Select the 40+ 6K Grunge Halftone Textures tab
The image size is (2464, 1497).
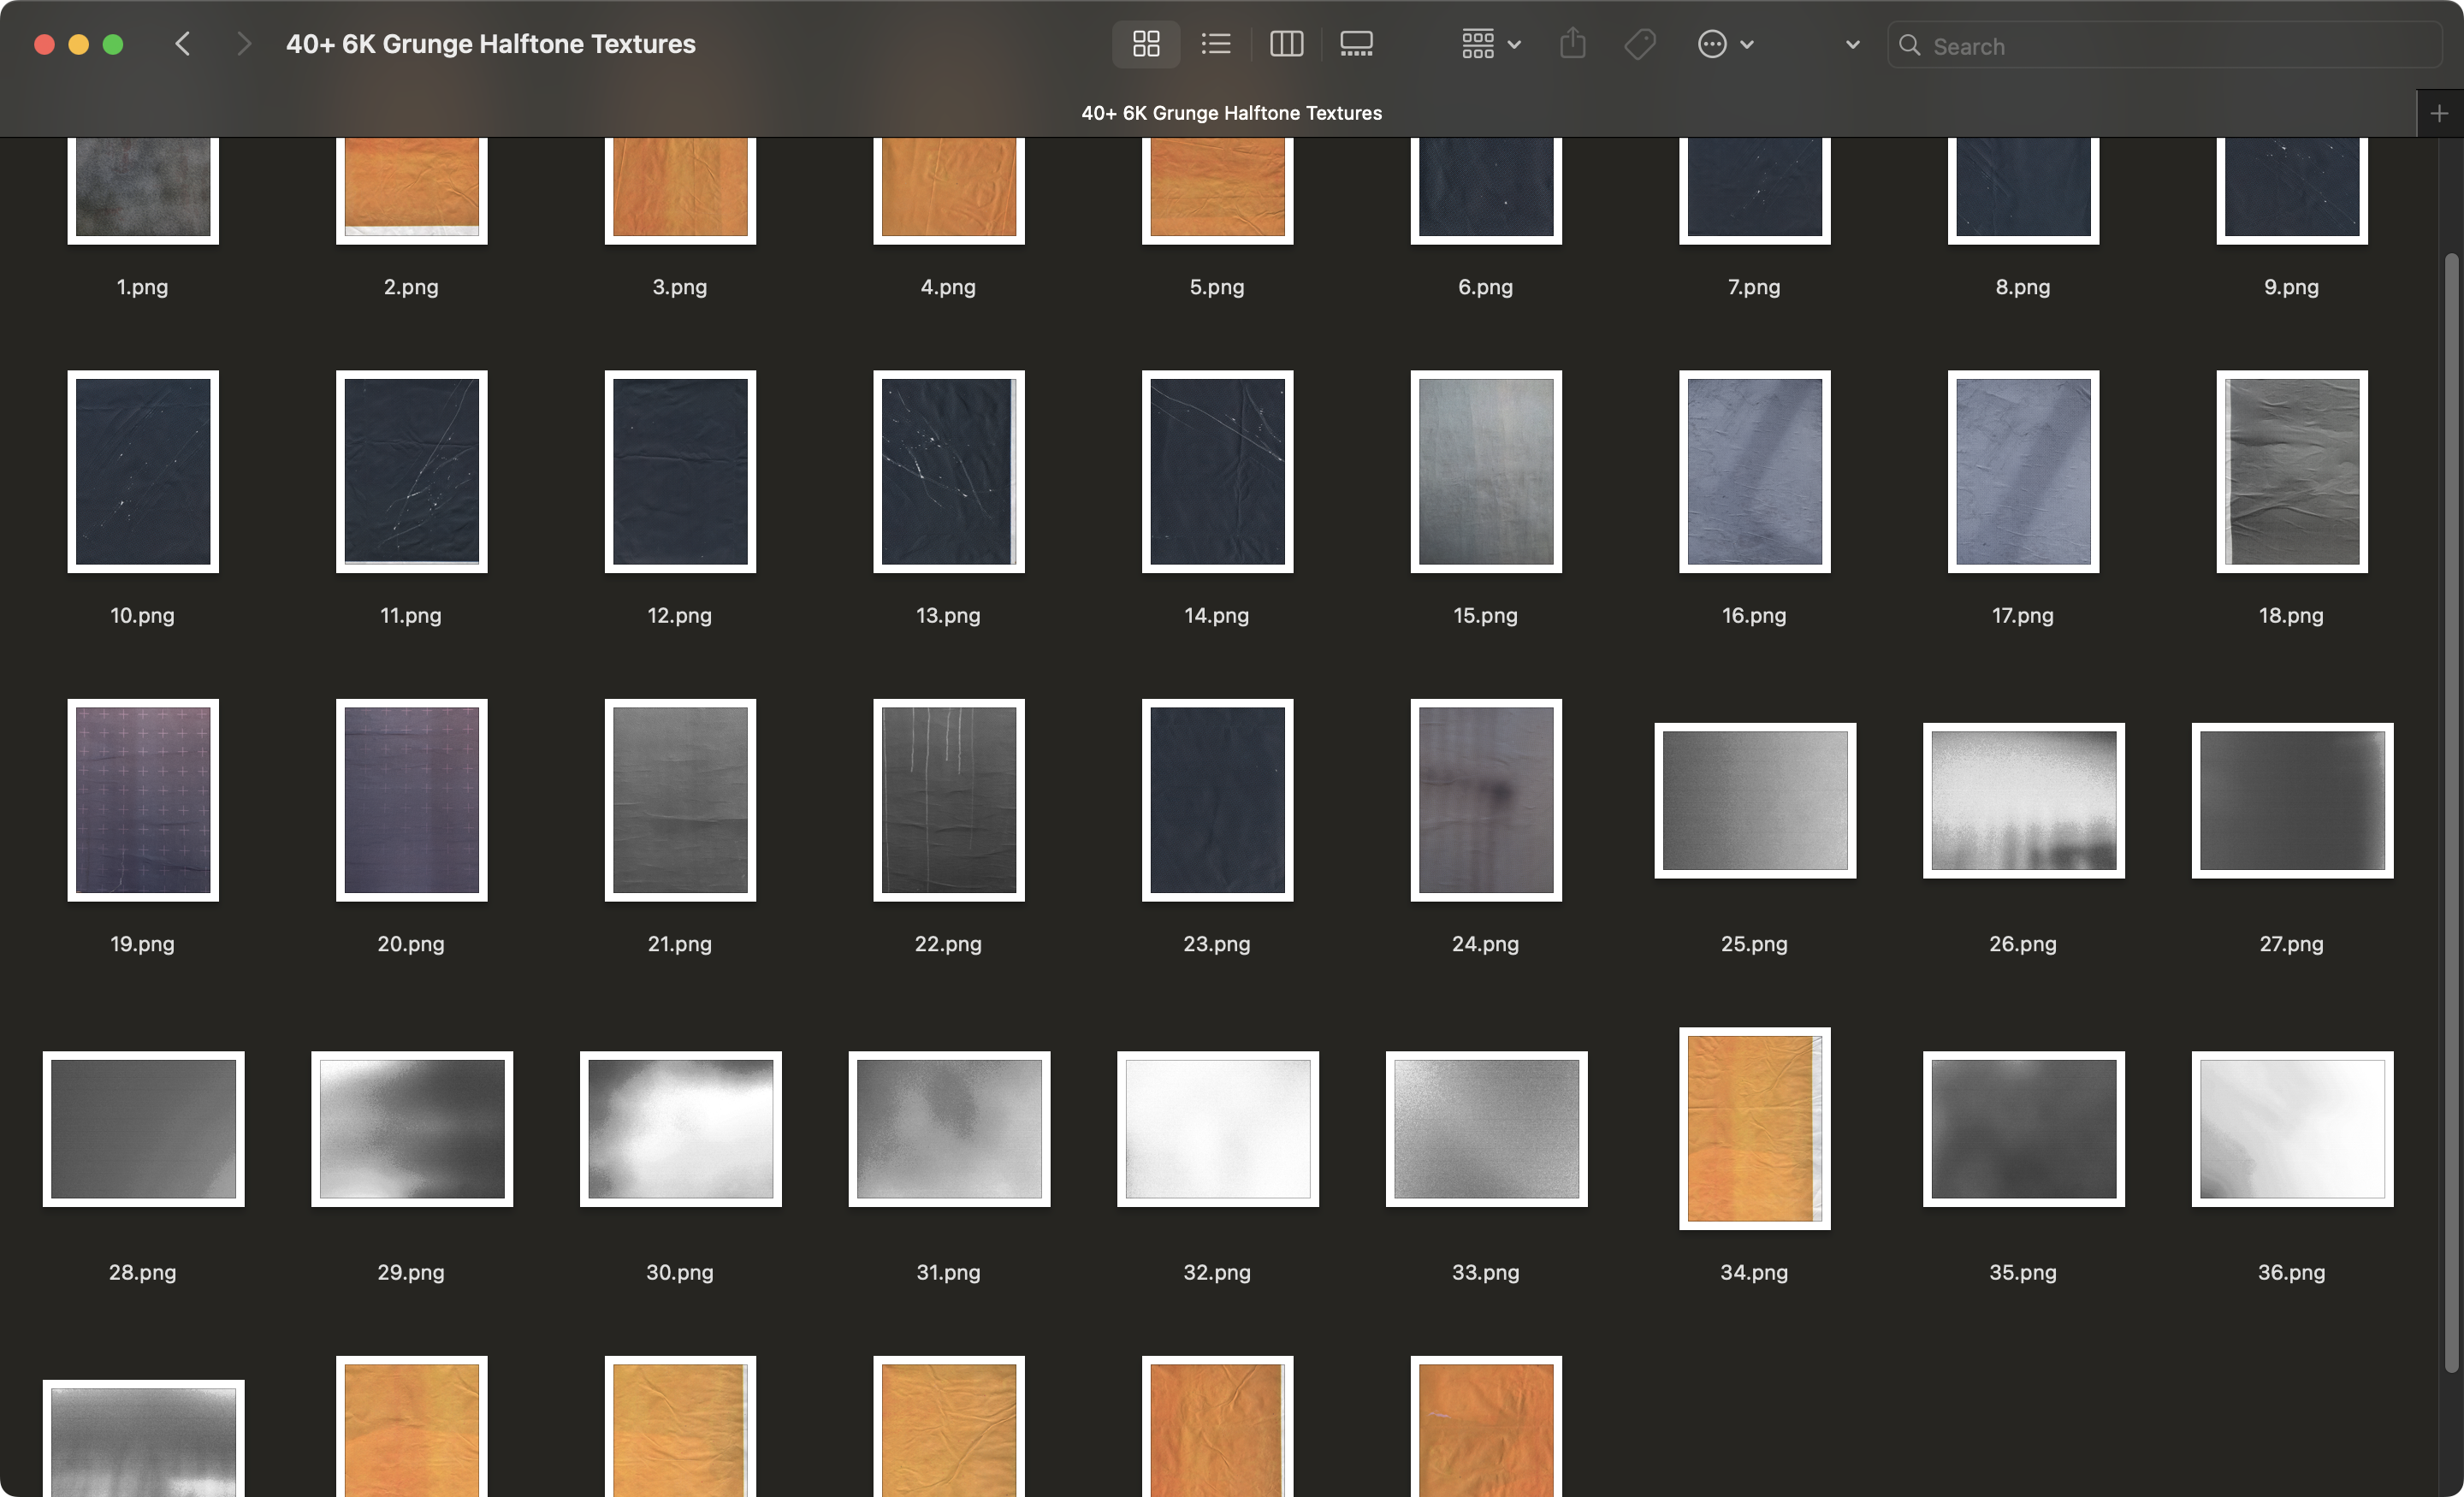(x=1231, y=112)
